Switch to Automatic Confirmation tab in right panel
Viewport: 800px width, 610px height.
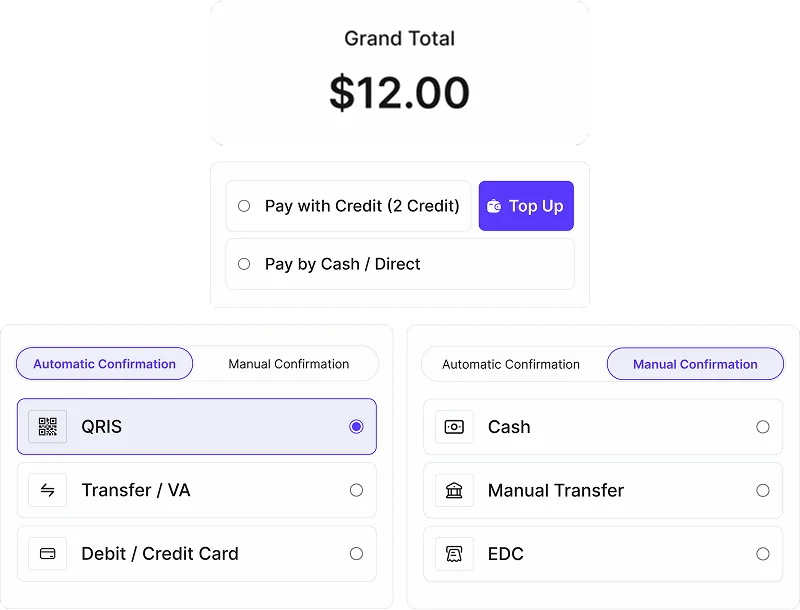click(x=511, y=364)
